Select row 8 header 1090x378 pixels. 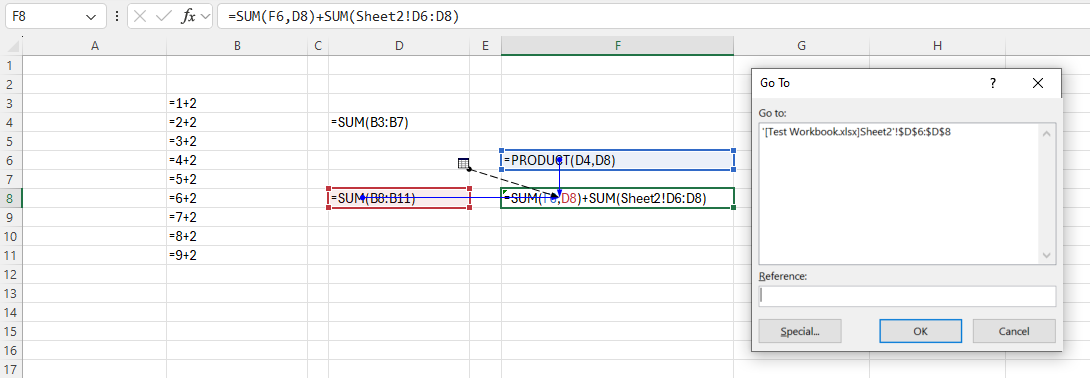(11, 198)
